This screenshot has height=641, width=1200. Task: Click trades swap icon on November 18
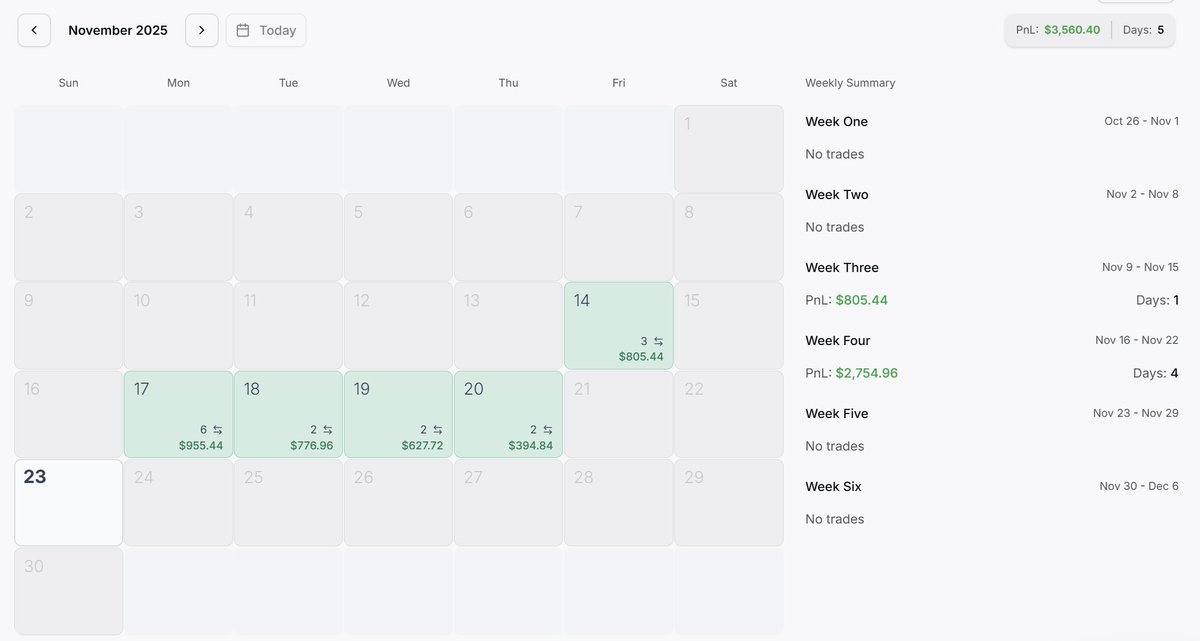coord(328,430)
